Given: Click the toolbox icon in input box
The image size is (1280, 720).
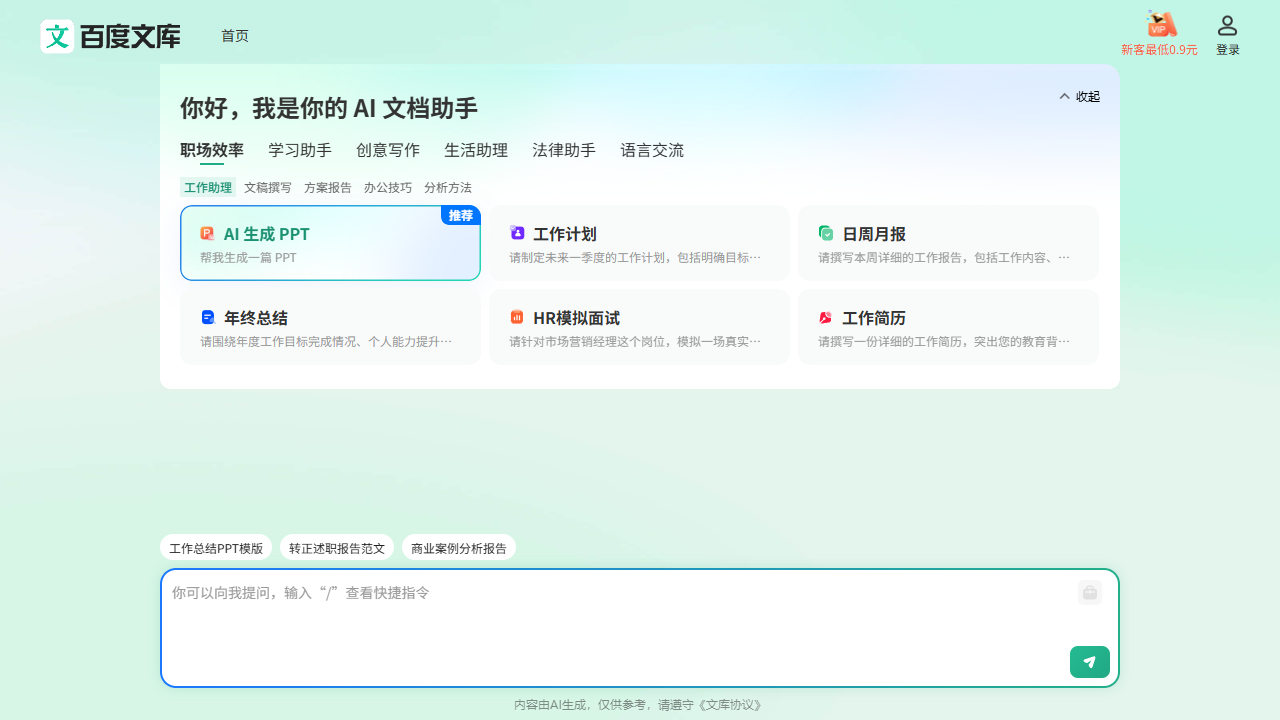Looking at the screenshot, I should click(x=1090, y=593).
